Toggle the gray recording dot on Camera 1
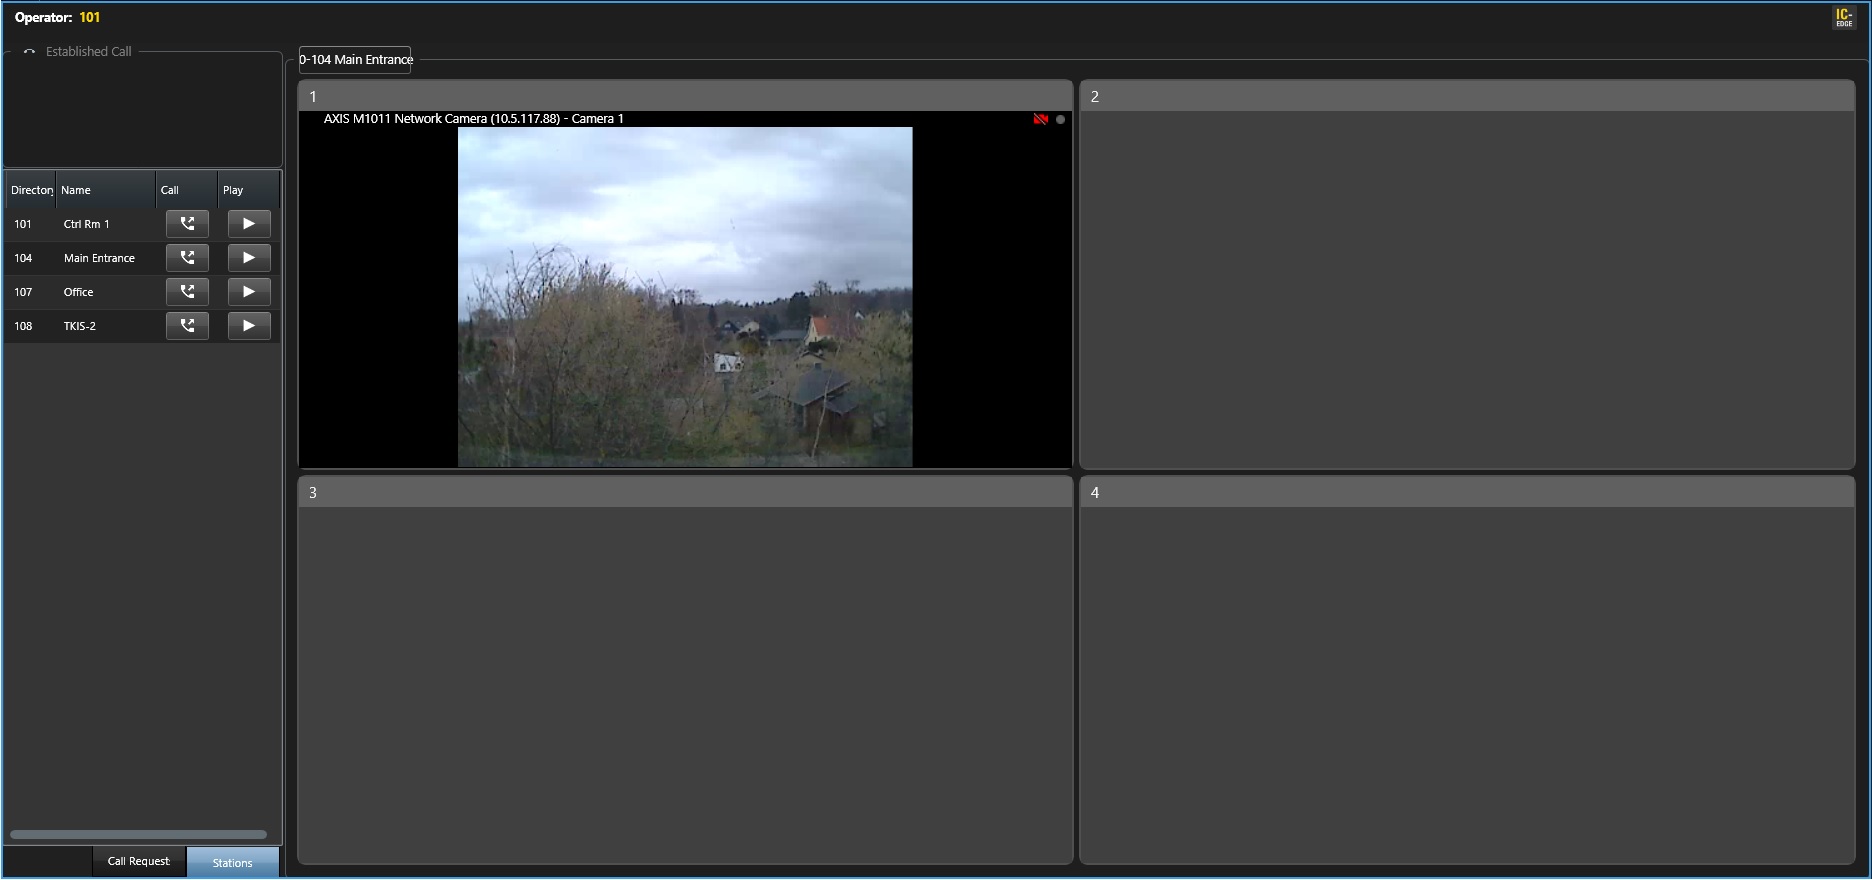This screenshot has height=880, width=1872. (1060, 119)
